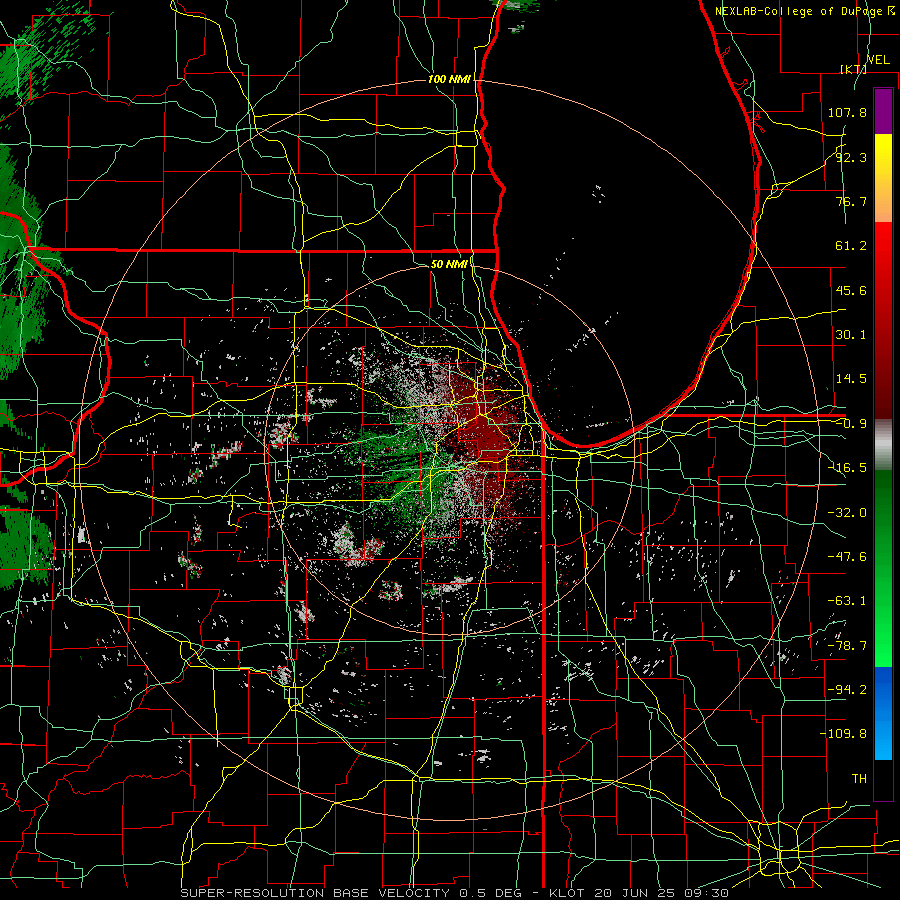
Task: Select the -47.6 scale value
Action: [847, 557]
